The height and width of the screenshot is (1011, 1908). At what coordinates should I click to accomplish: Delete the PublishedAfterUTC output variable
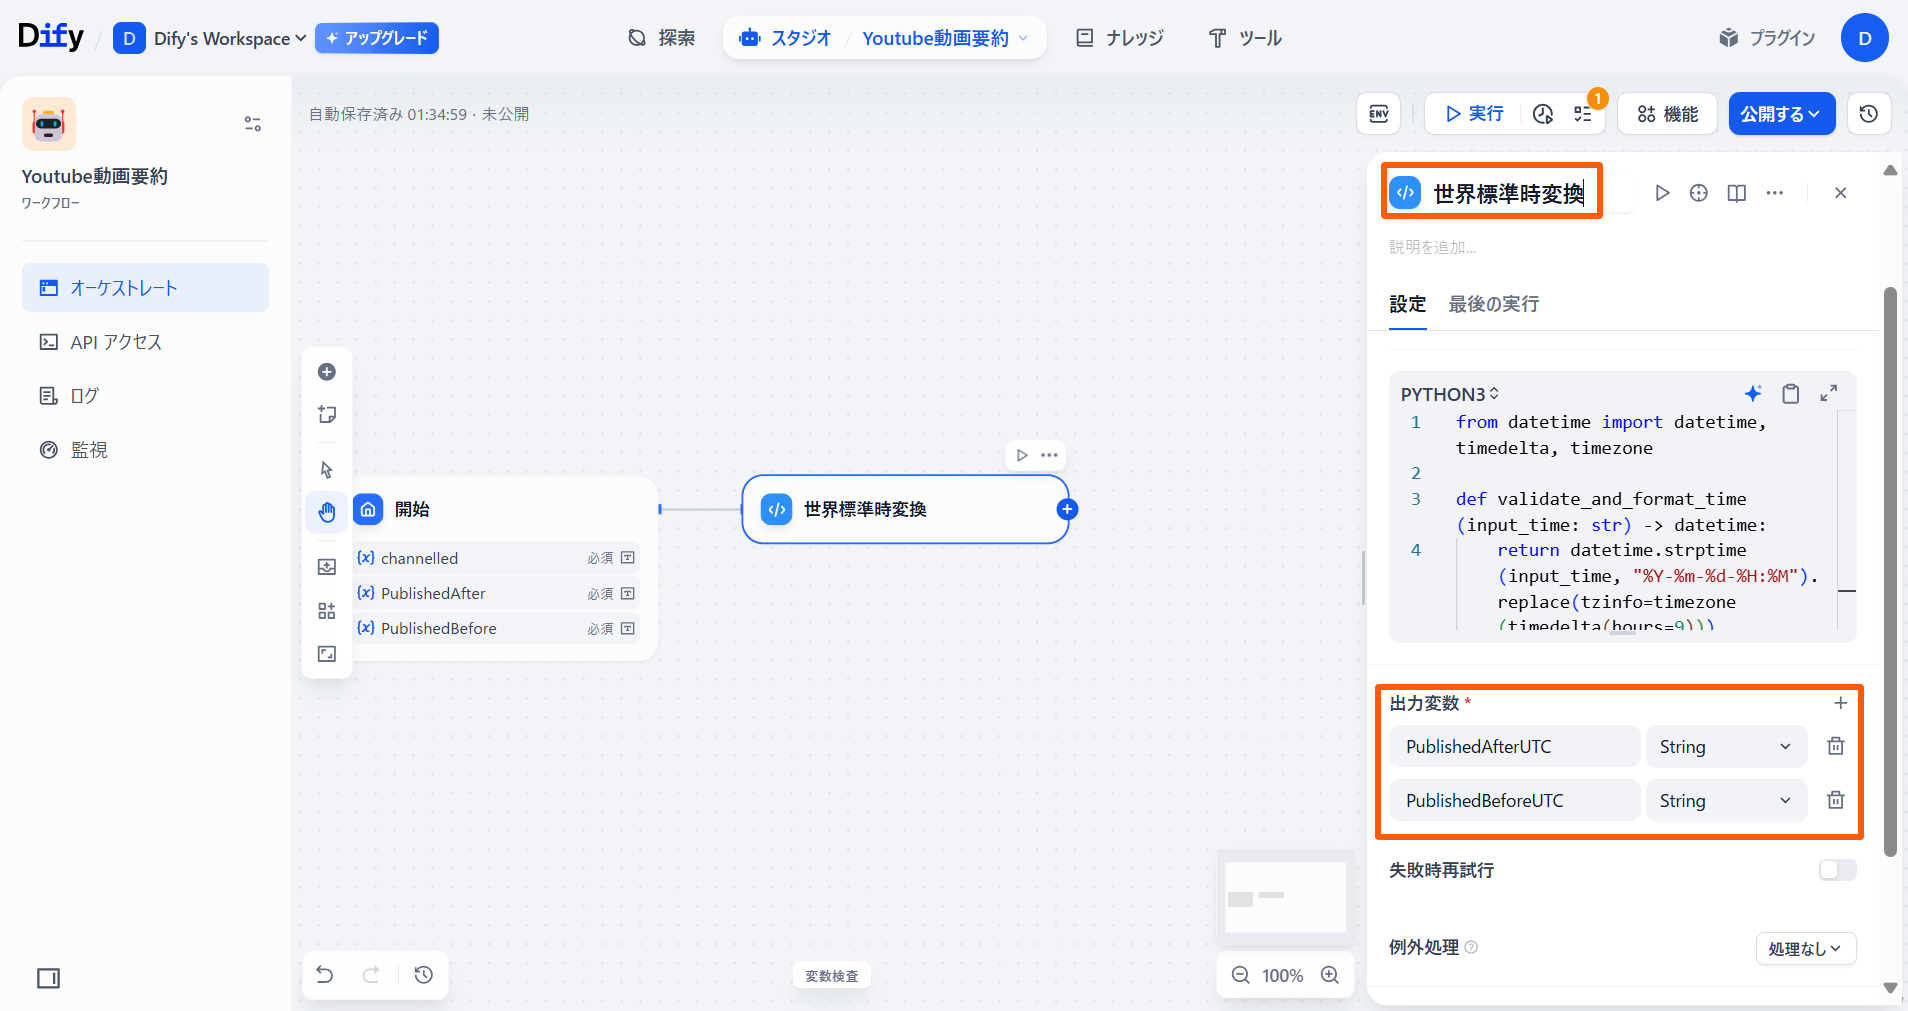tap(1835, 746)
